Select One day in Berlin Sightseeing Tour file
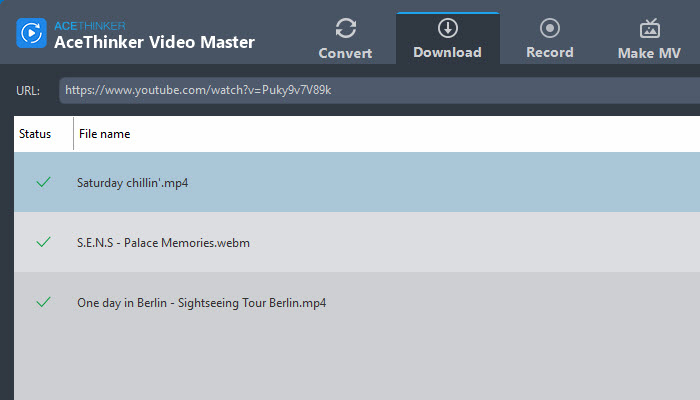700x400 pixels. (x=357, y=302)
